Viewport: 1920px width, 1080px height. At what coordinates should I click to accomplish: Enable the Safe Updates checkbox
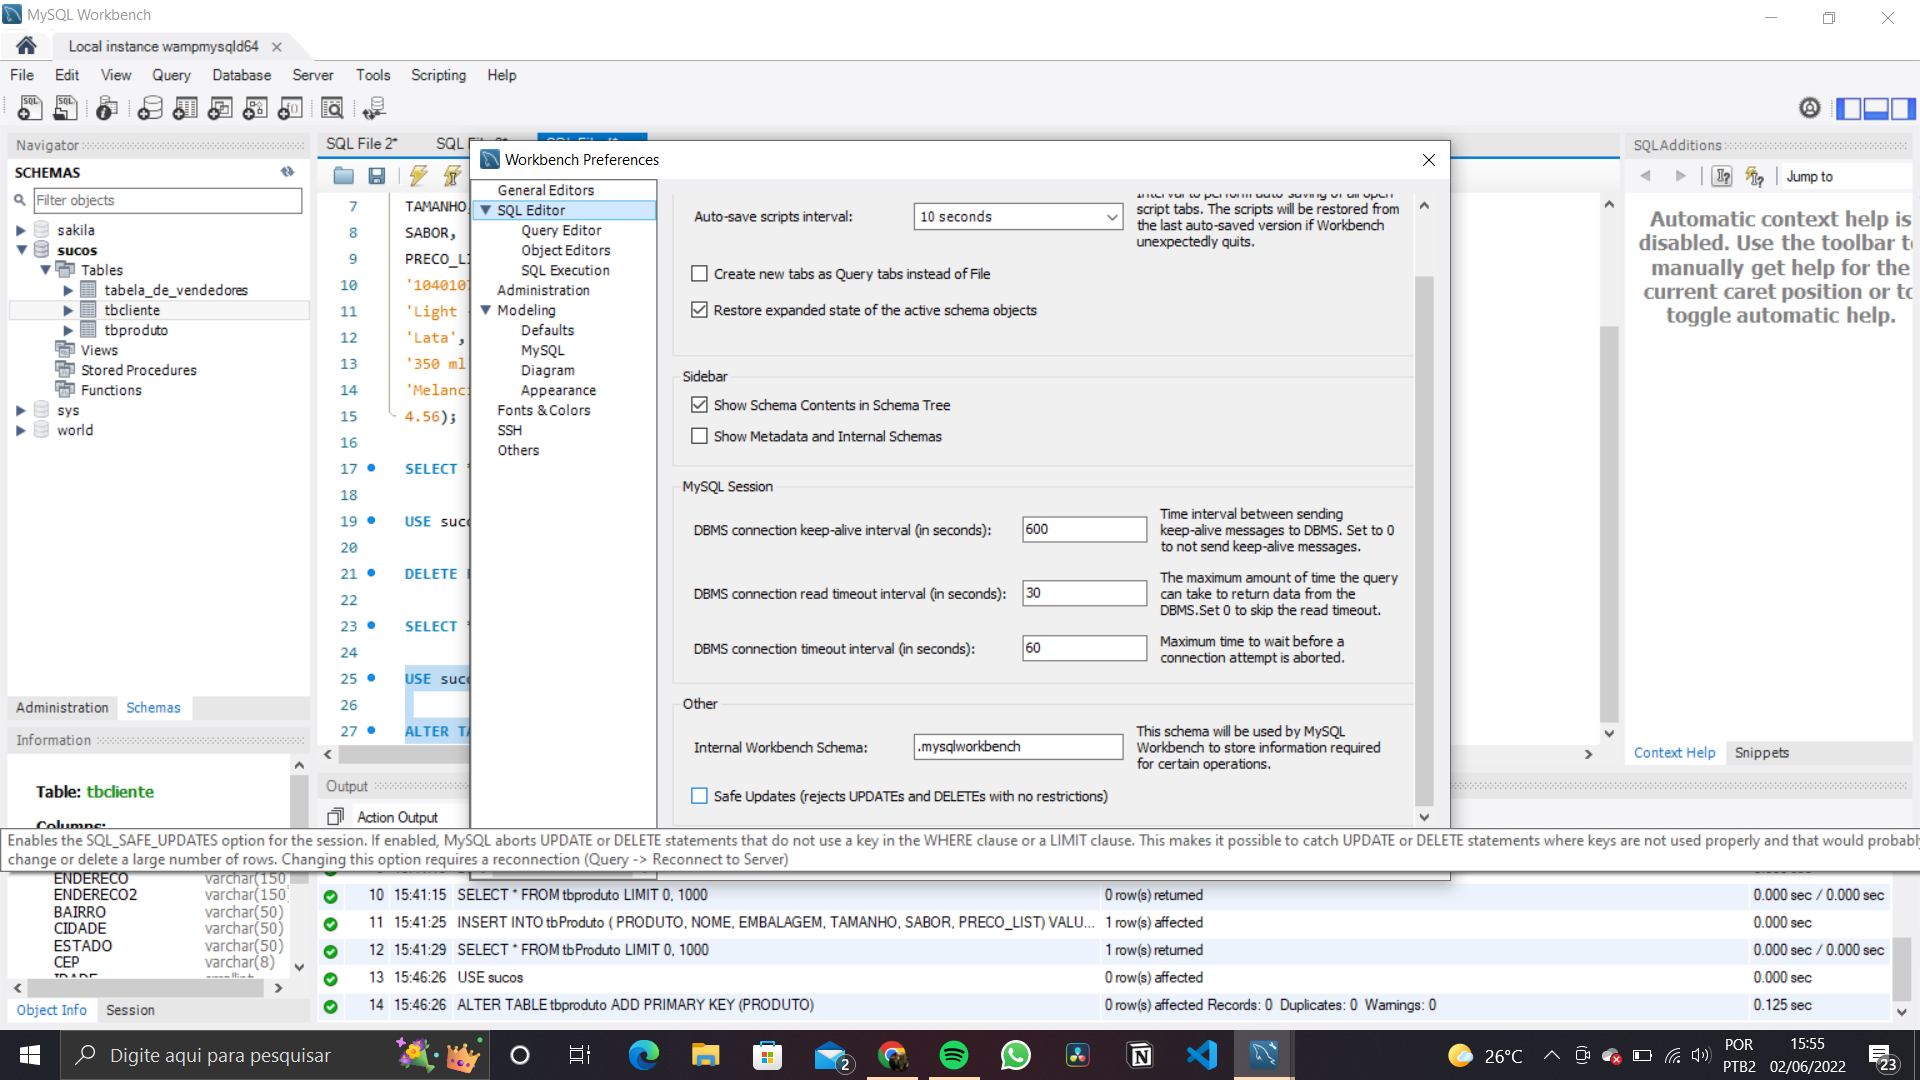pyautogui.click(x=699, y=796)
